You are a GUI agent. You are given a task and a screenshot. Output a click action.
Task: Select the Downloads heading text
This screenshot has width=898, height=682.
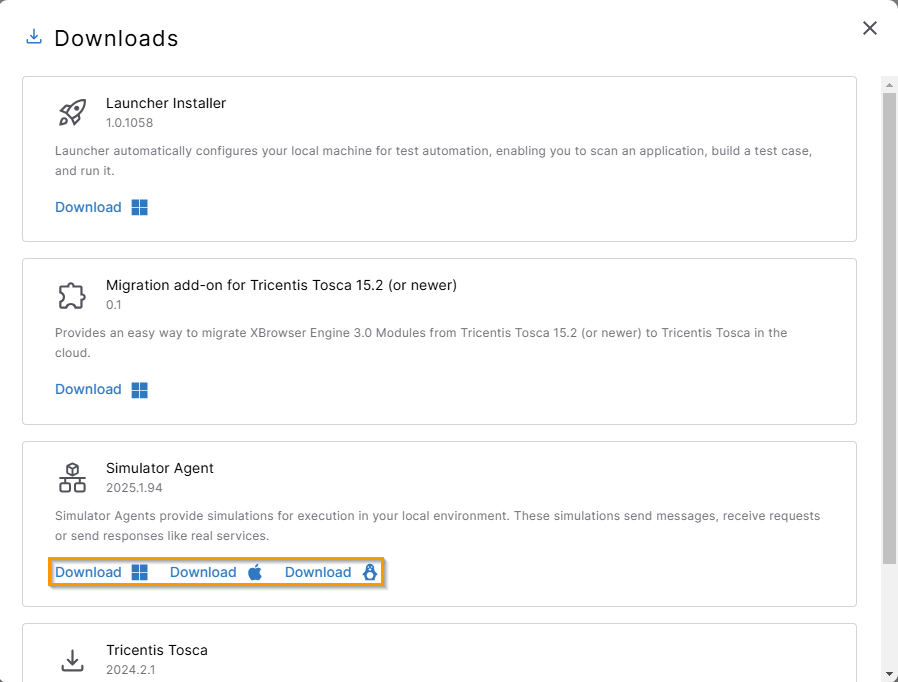(116, 38)
